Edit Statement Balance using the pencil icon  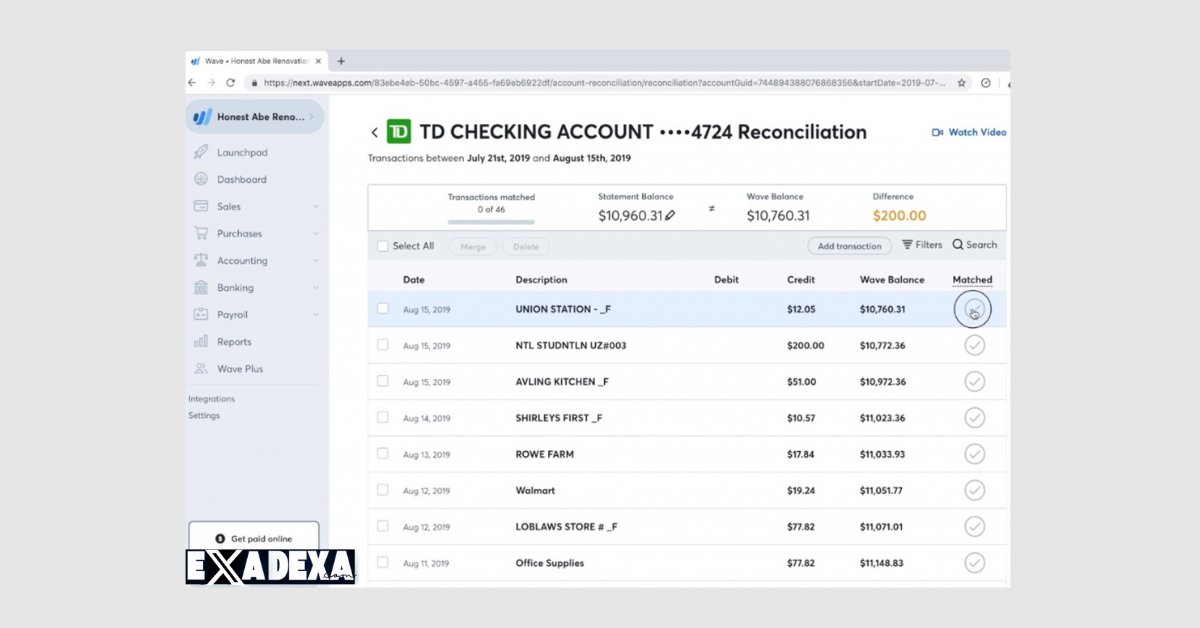pos(668,213)
